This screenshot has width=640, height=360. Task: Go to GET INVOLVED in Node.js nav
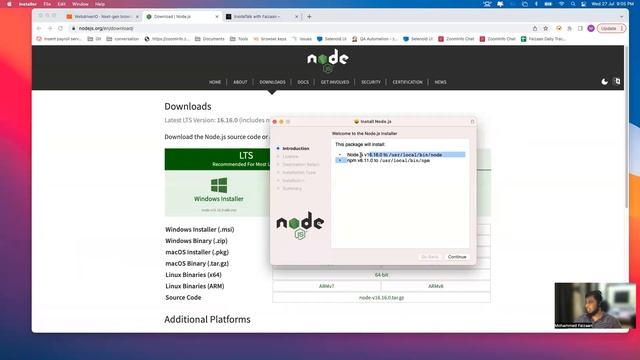tap(335, 82)
